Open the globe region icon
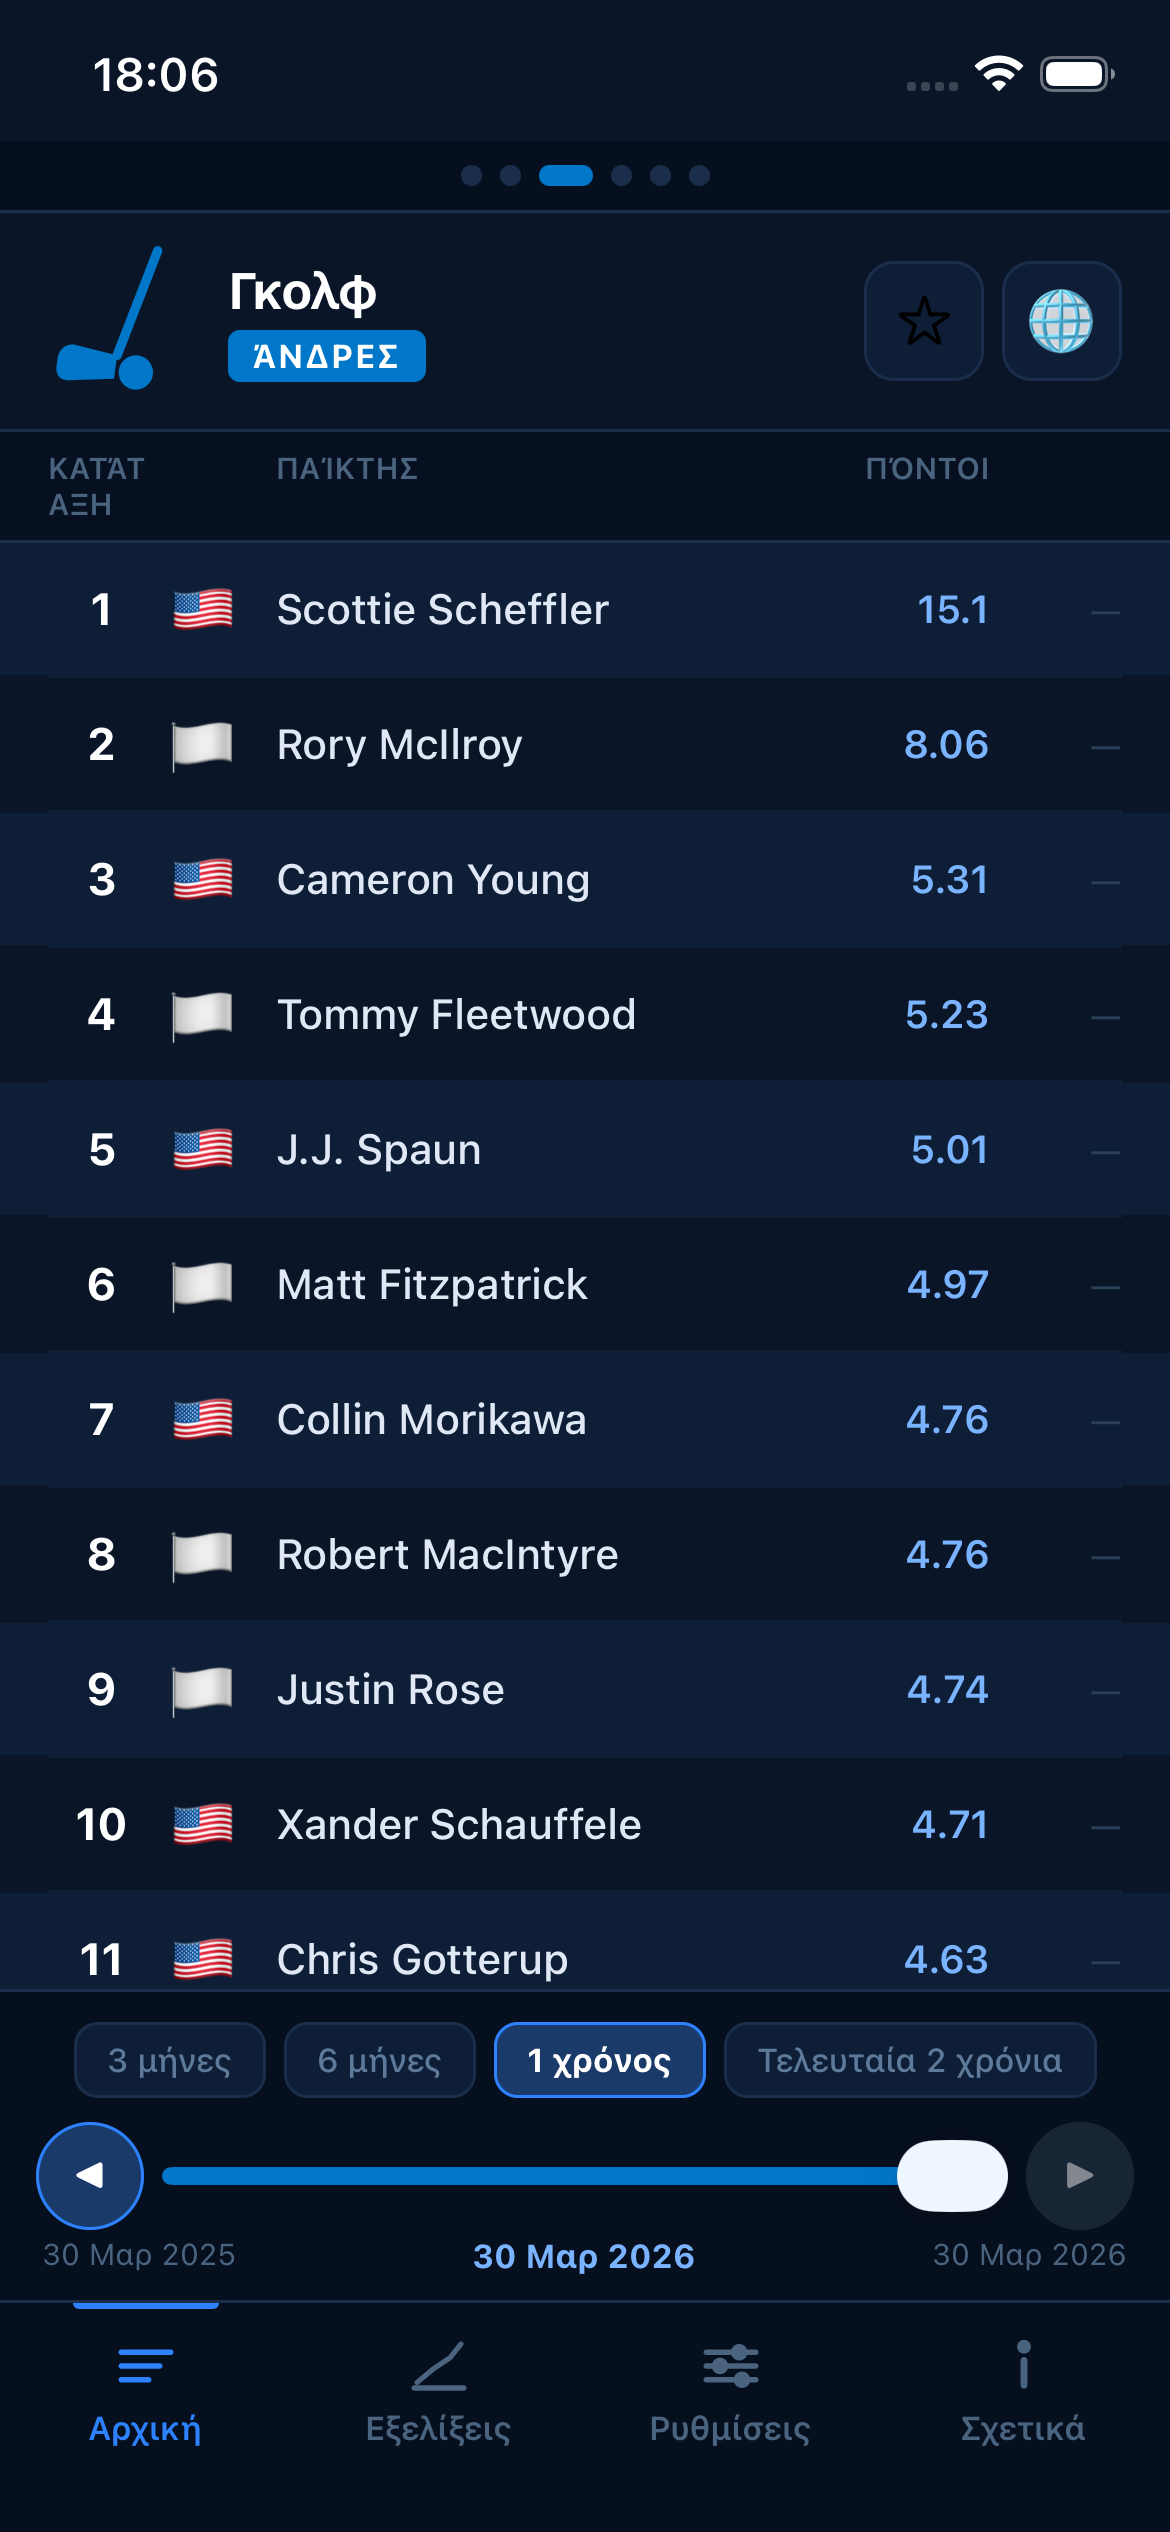 tap(1063, 322)
